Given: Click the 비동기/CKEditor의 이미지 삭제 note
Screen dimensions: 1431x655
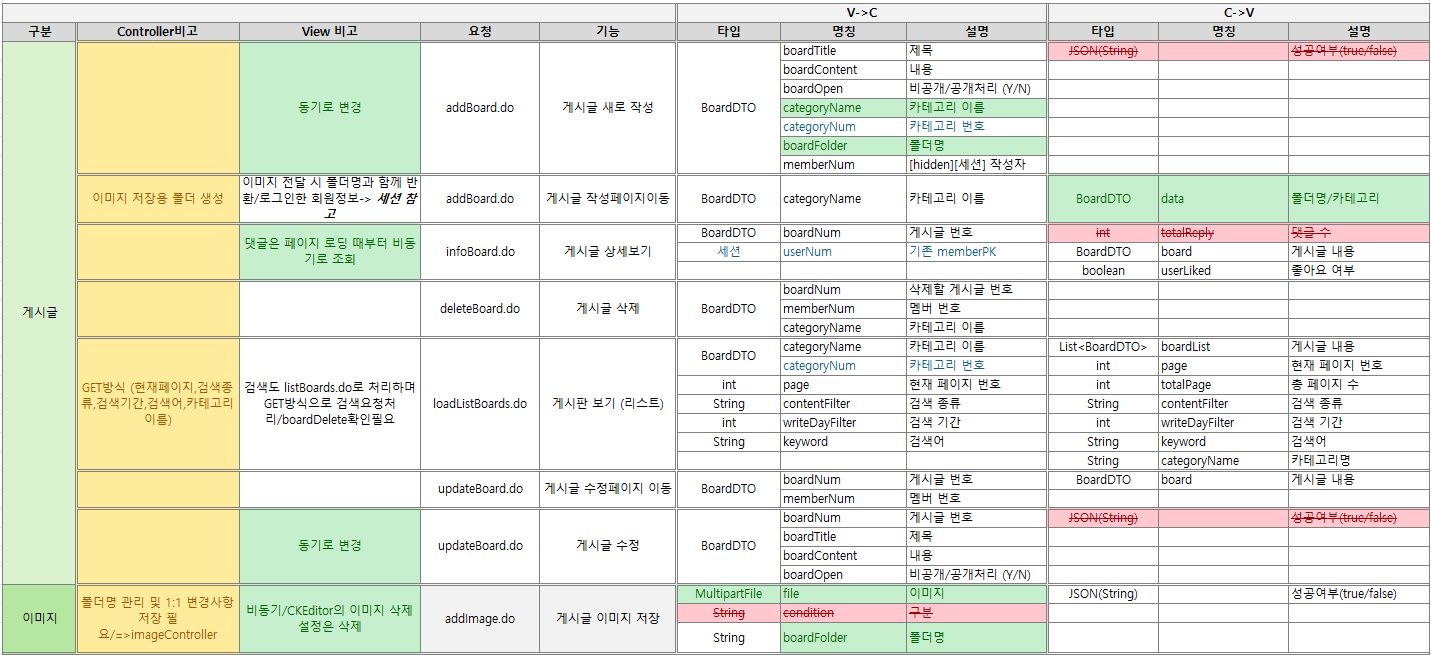Looking at the screenshot, I should point(329,619).
